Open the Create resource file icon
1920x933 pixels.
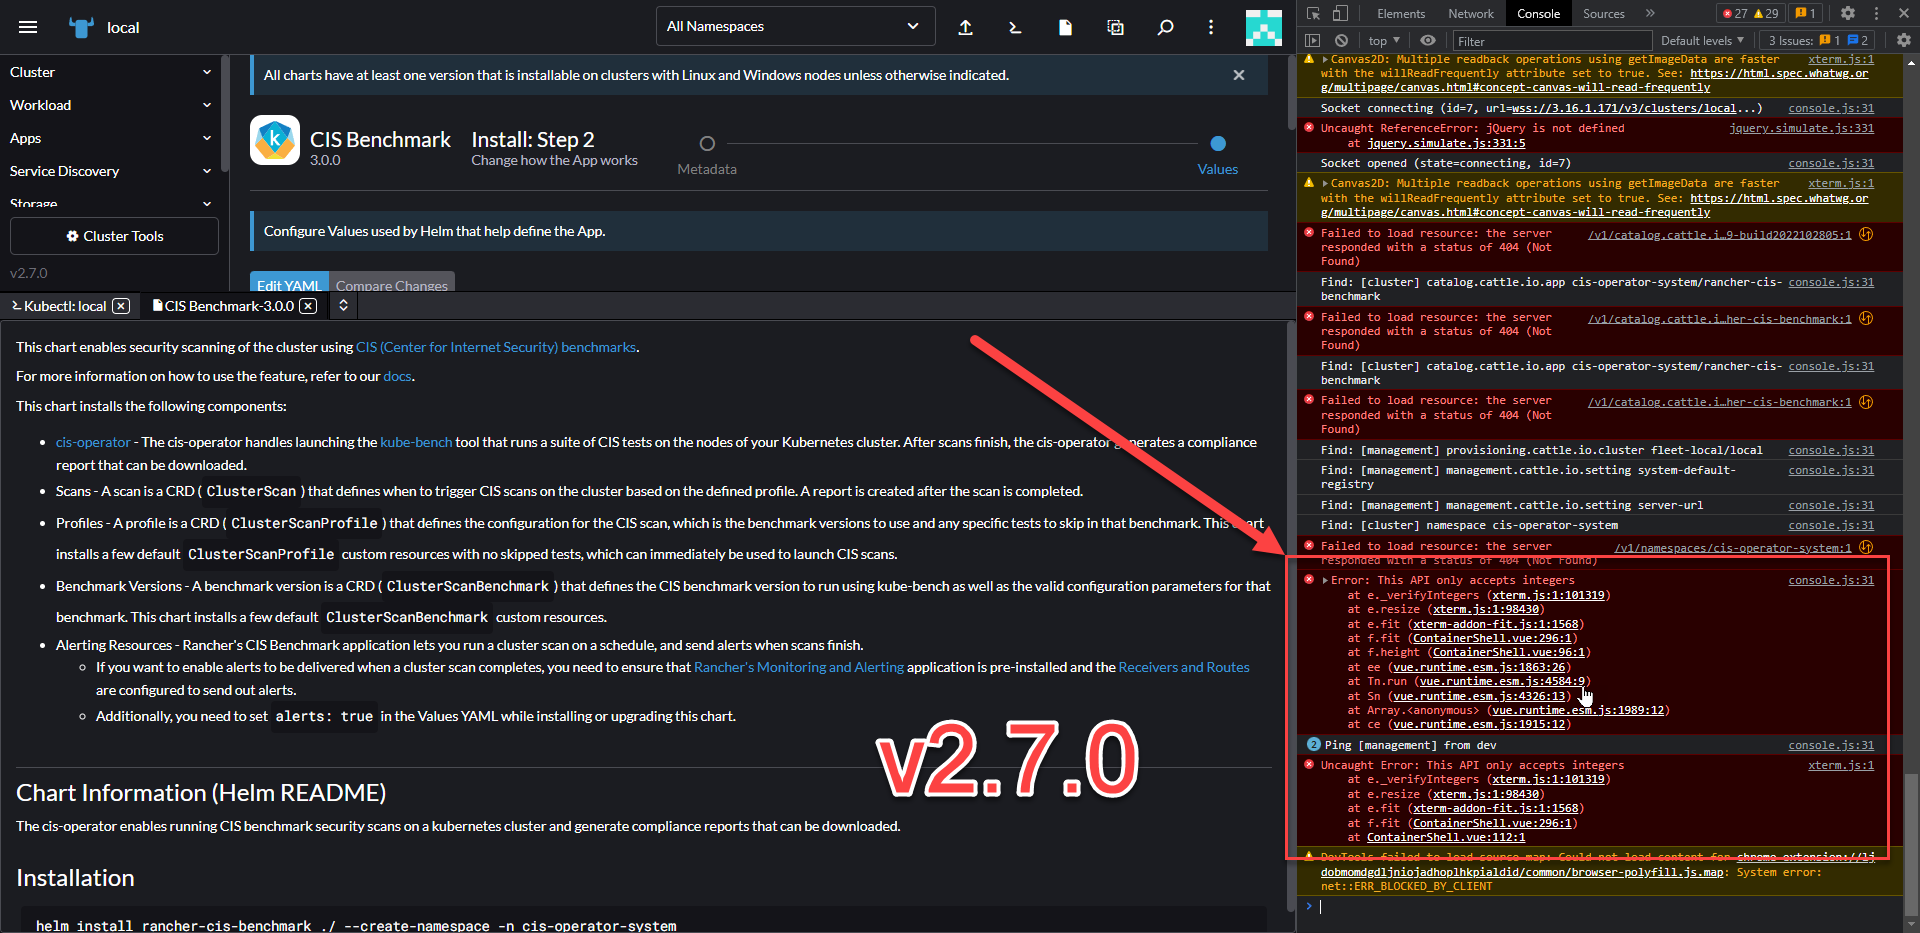[x=1064, y=27]
